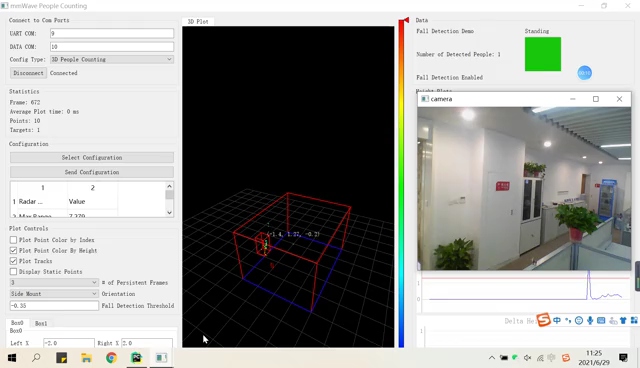Screen dimensions: 640x368
Task: Enable Plot Point Color by Index checkbox
Action: [x=13, y=240]
